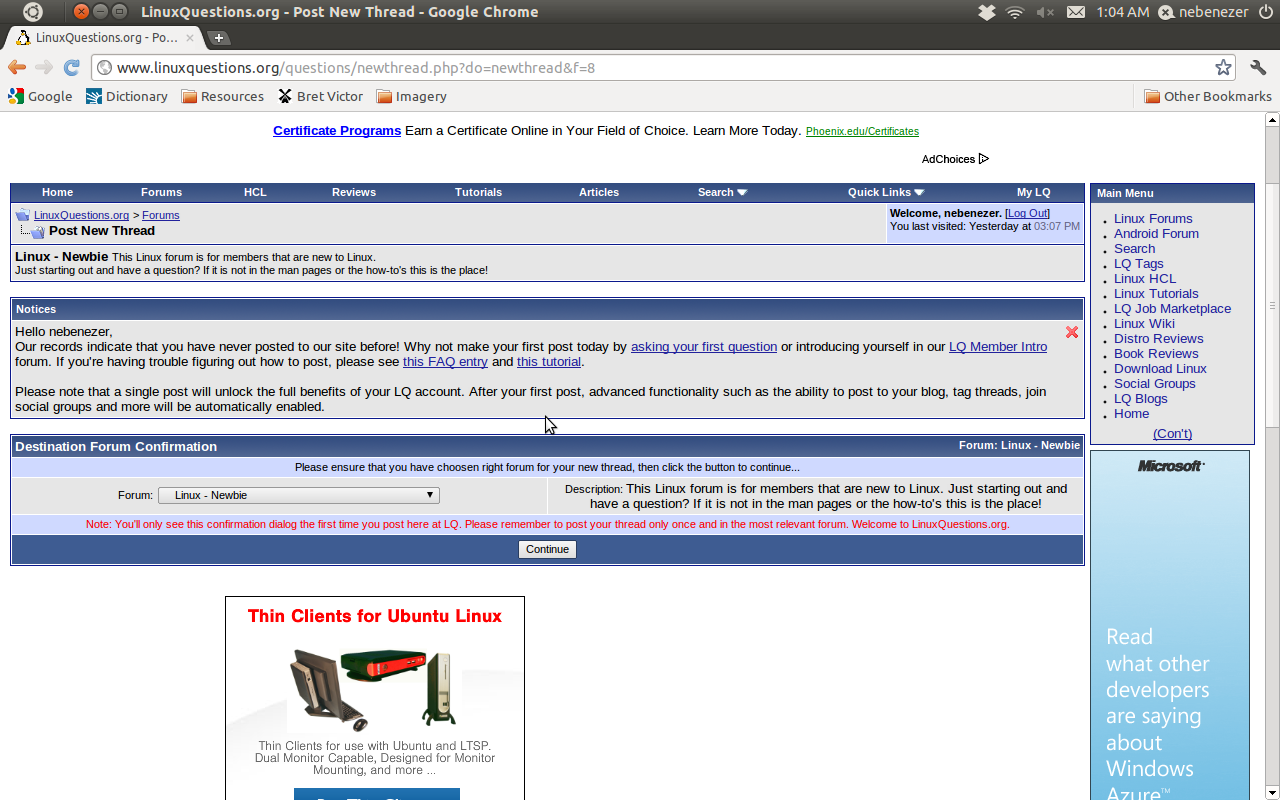
Task: Click the Continue button
Action: (x=547, y=549)
